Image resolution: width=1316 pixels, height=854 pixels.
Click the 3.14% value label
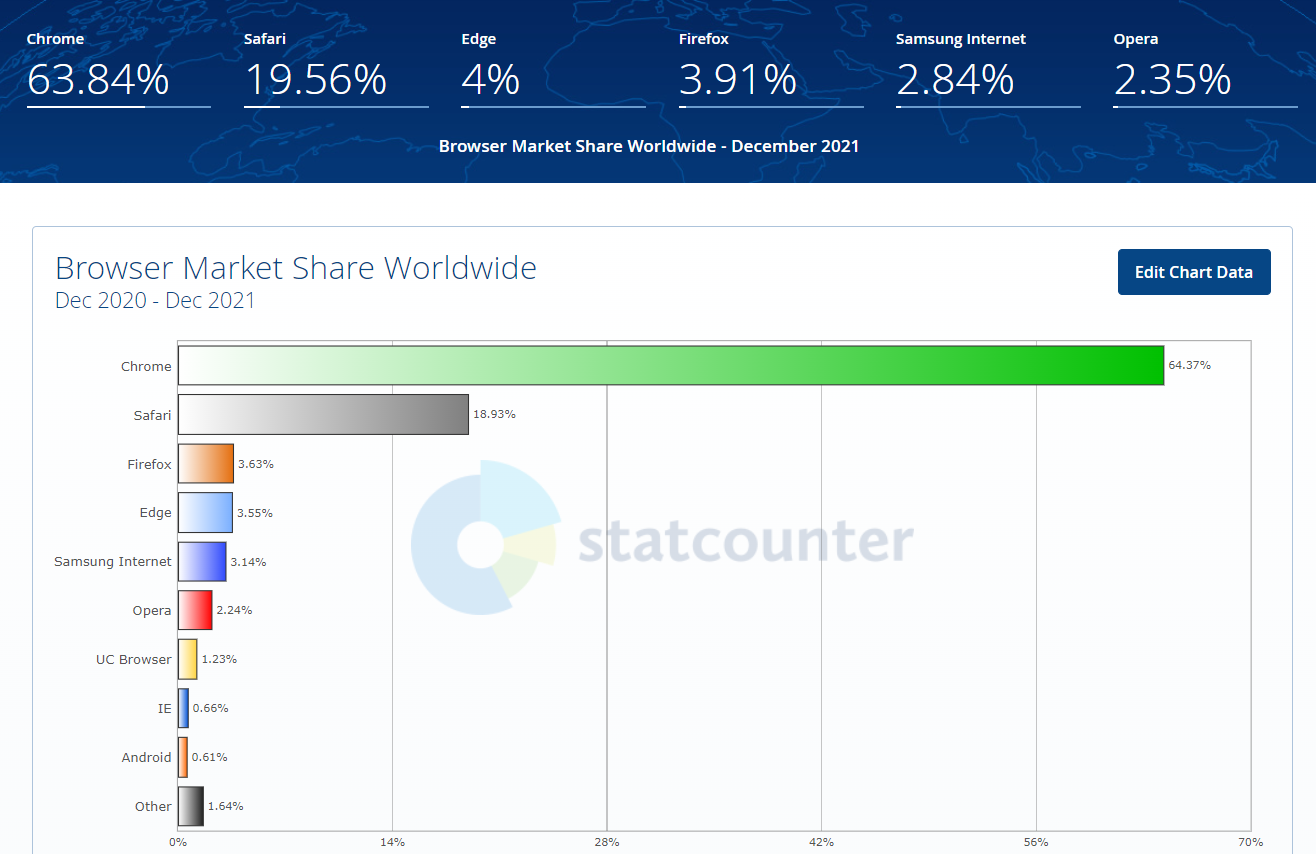pos(248,562)
